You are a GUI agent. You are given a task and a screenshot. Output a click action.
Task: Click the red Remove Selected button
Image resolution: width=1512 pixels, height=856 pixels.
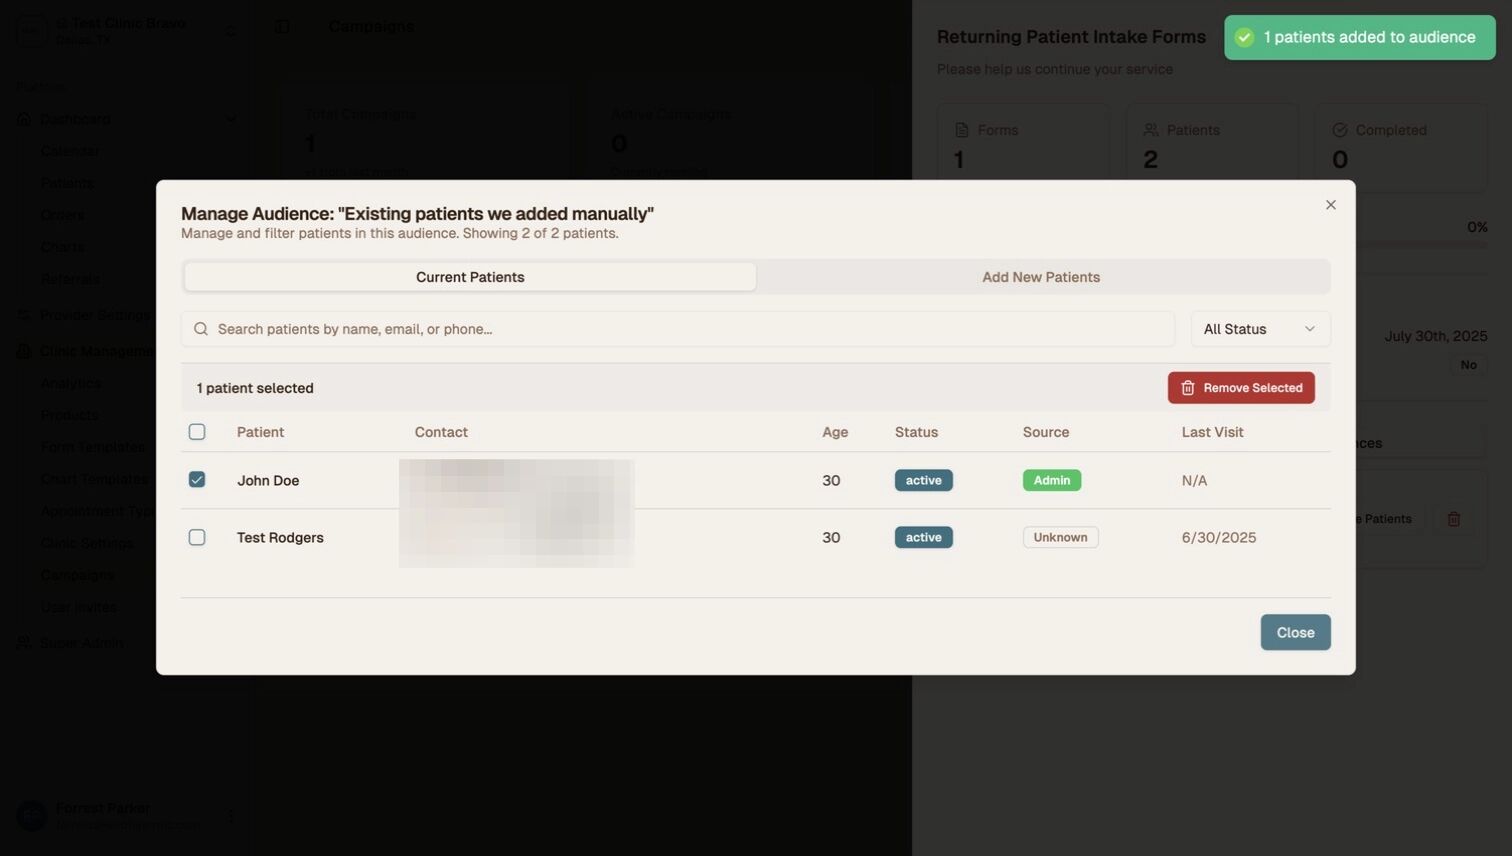point(1241,388)
